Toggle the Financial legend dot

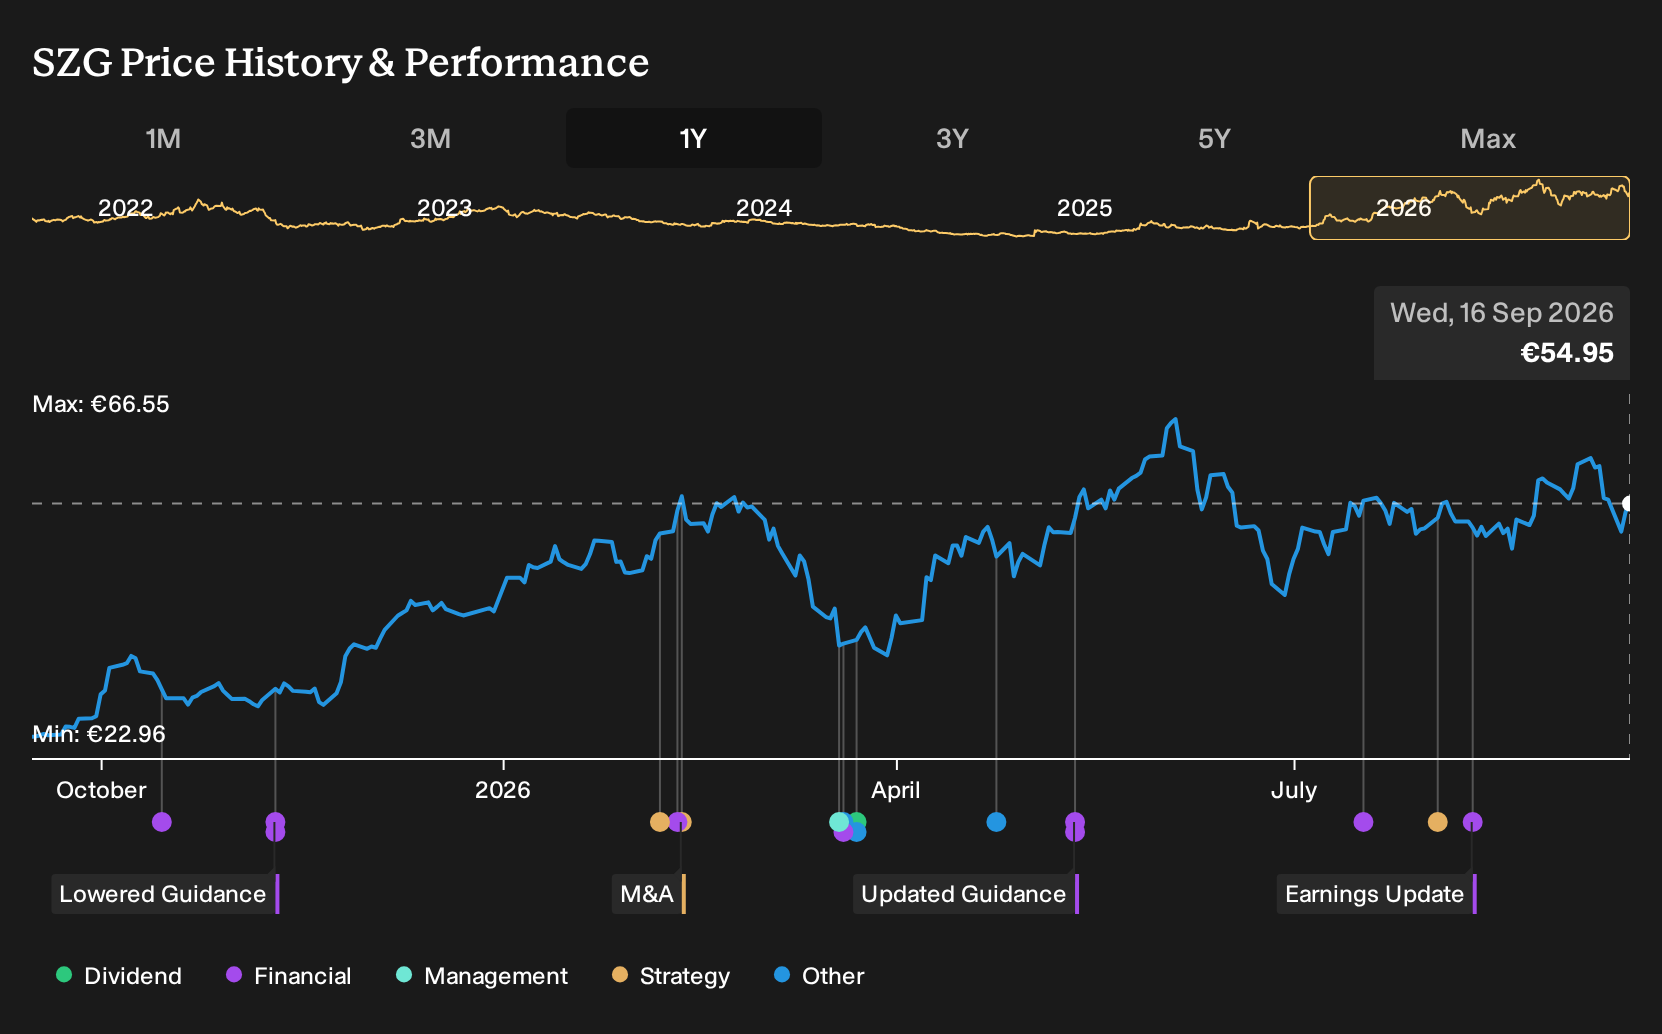point(234,975)
